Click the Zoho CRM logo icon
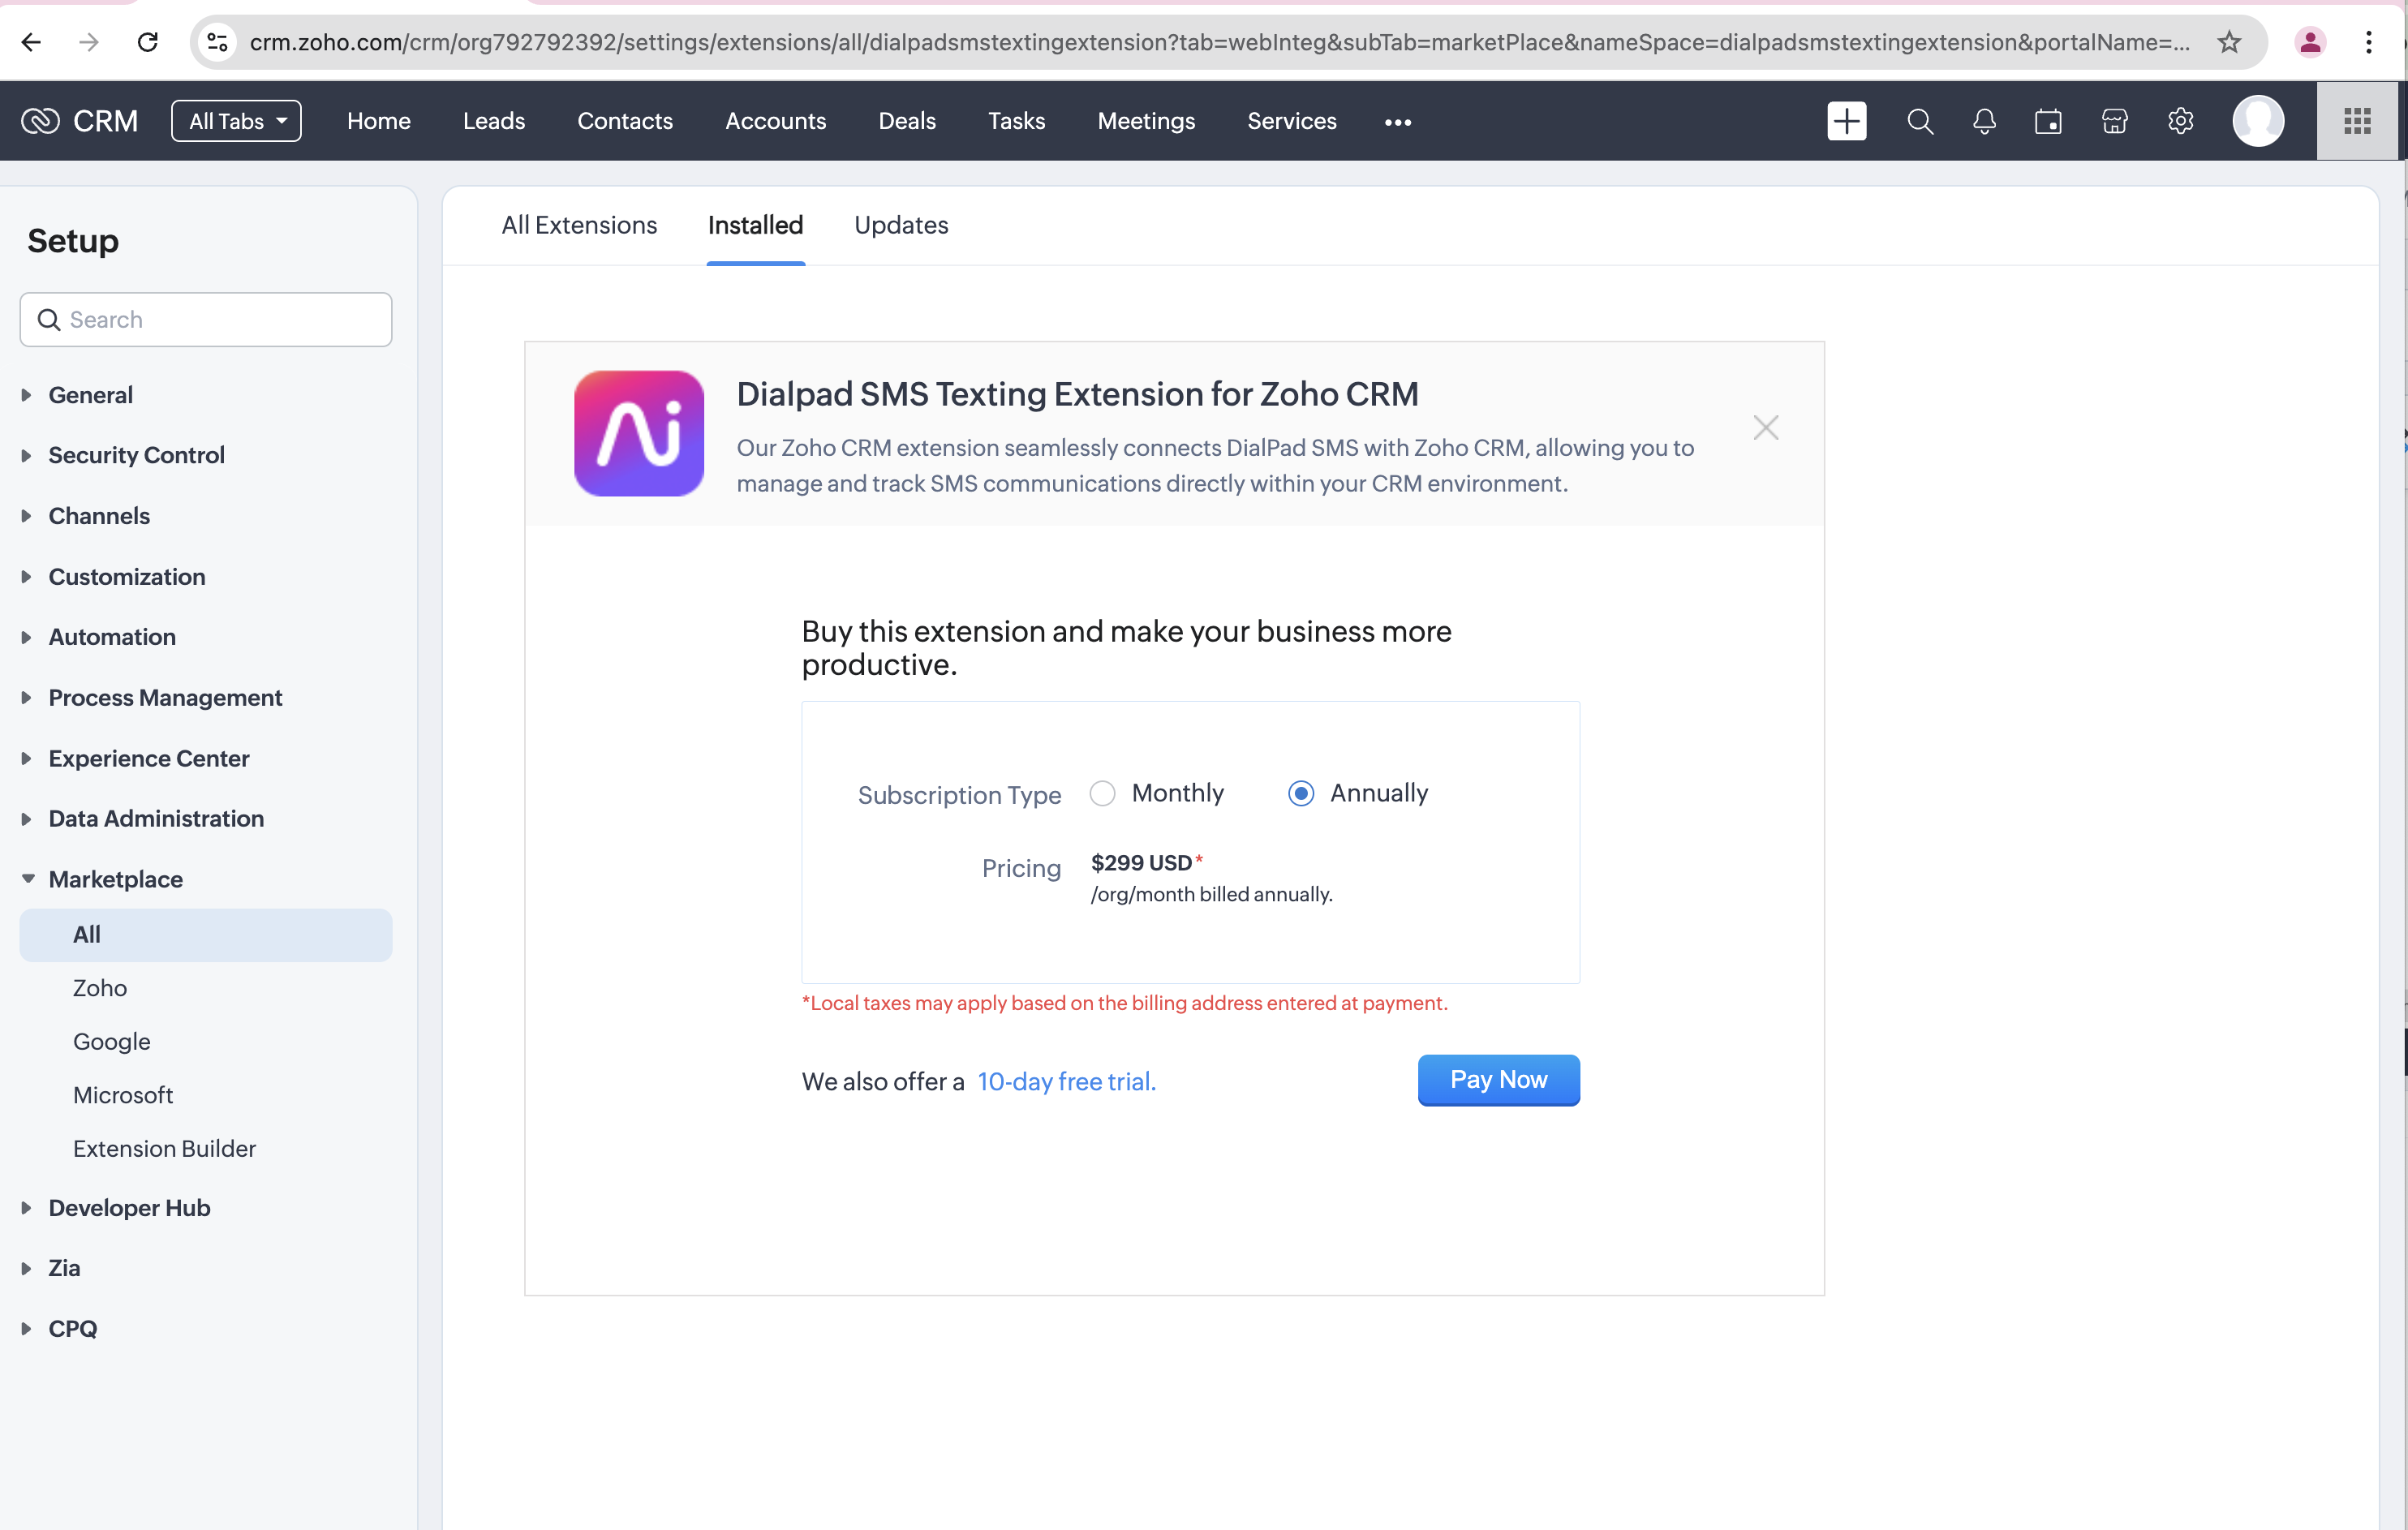 41,121
